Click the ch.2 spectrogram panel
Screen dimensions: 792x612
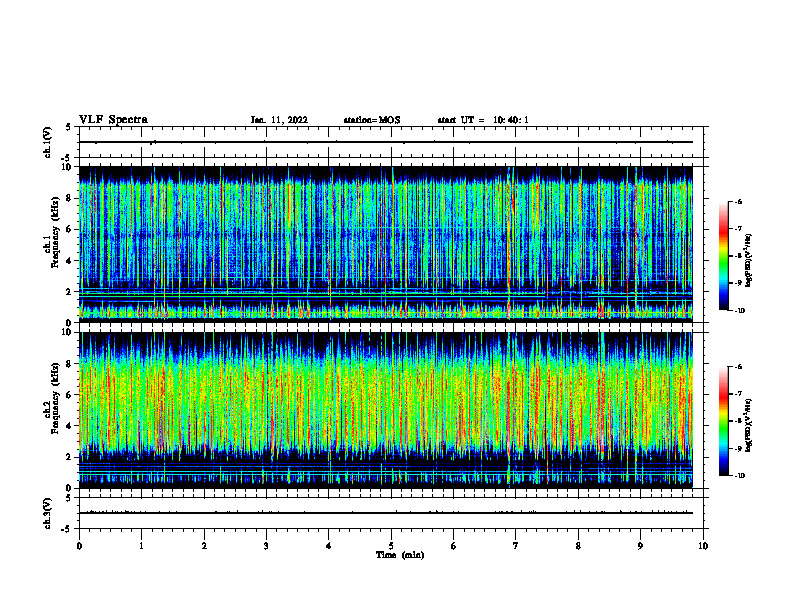[386, 410]
